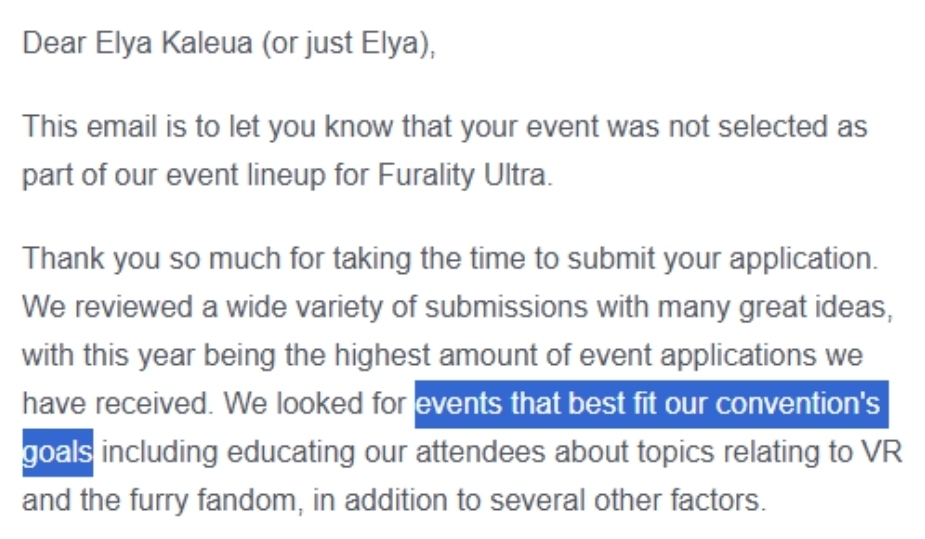This screenshot has height=539, width=925.
Task: Click the word "Thank" starting the second paragraph
Action: tap(62, 259)
